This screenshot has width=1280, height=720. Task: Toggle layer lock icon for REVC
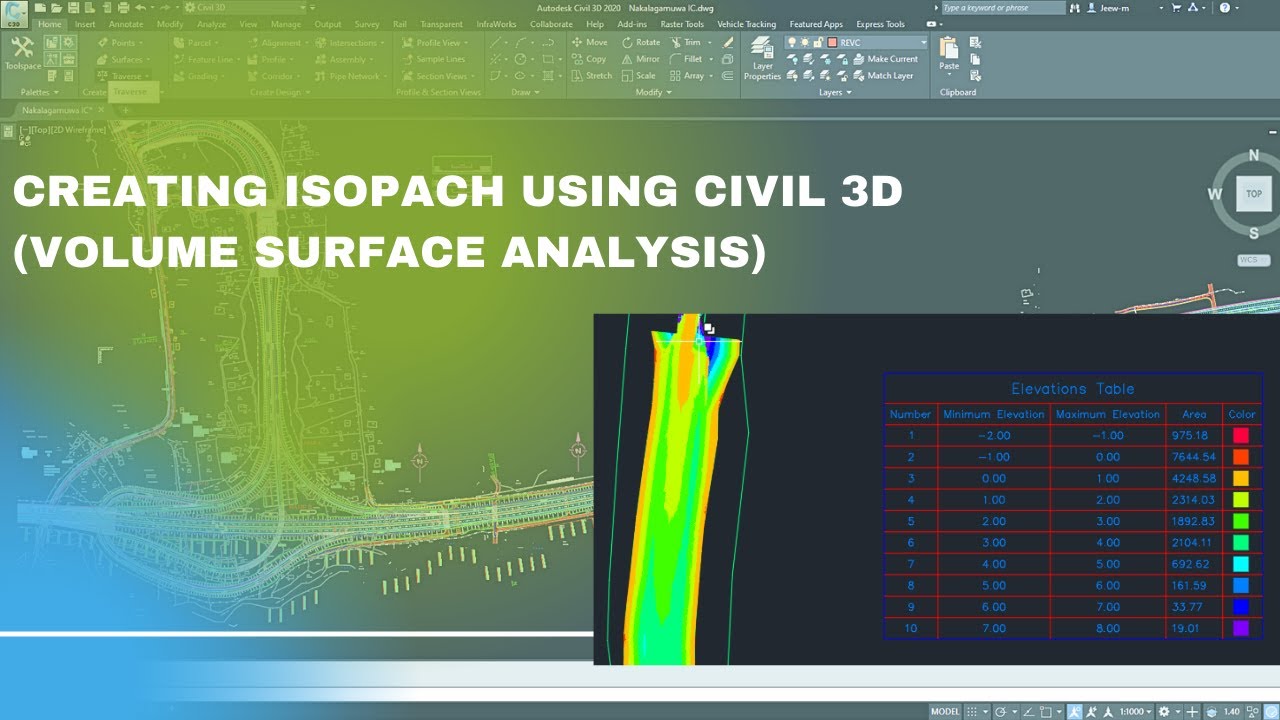coord(818,43)
